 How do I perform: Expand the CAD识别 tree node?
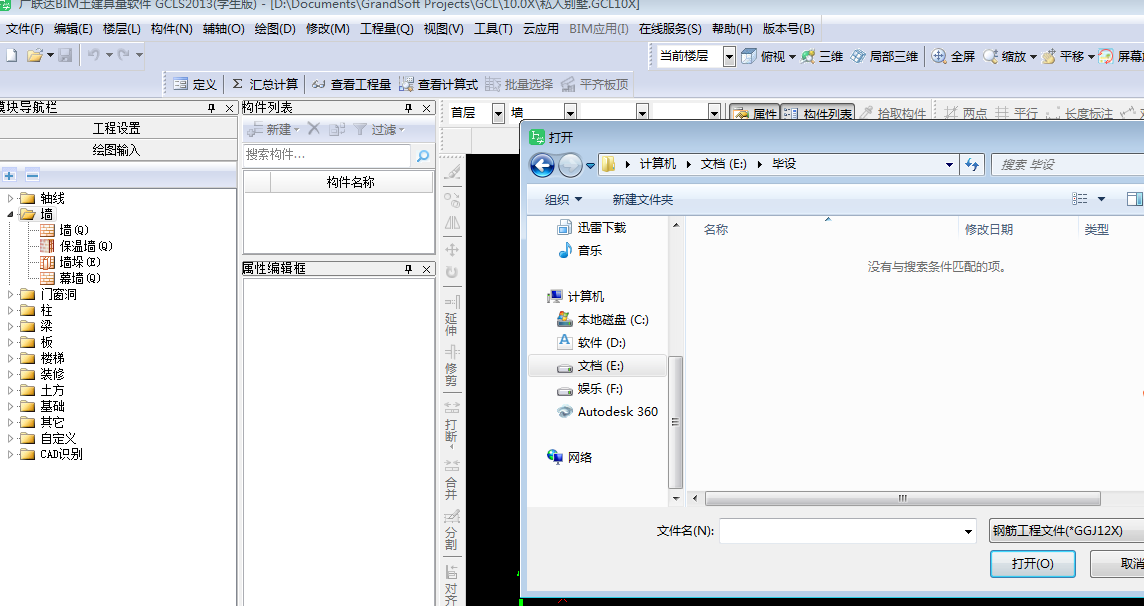10,454
